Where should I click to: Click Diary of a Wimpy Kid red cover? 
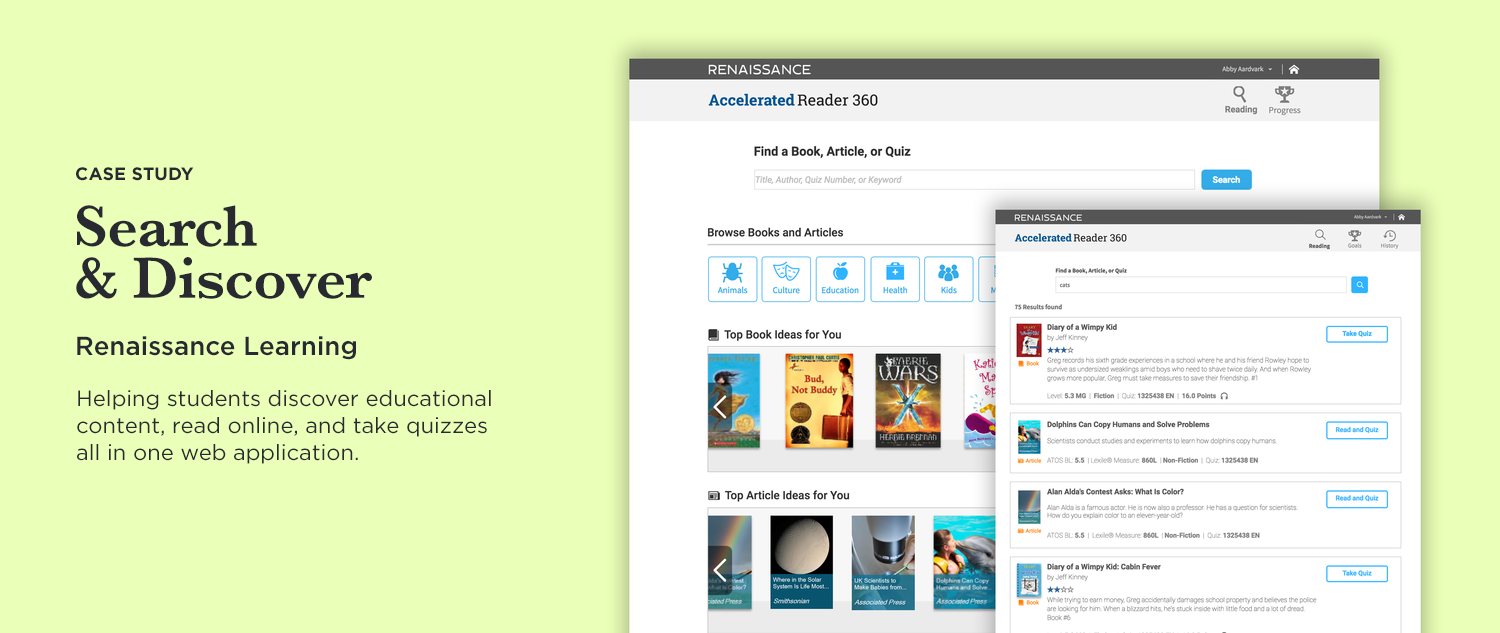[x=1029, y=340]
